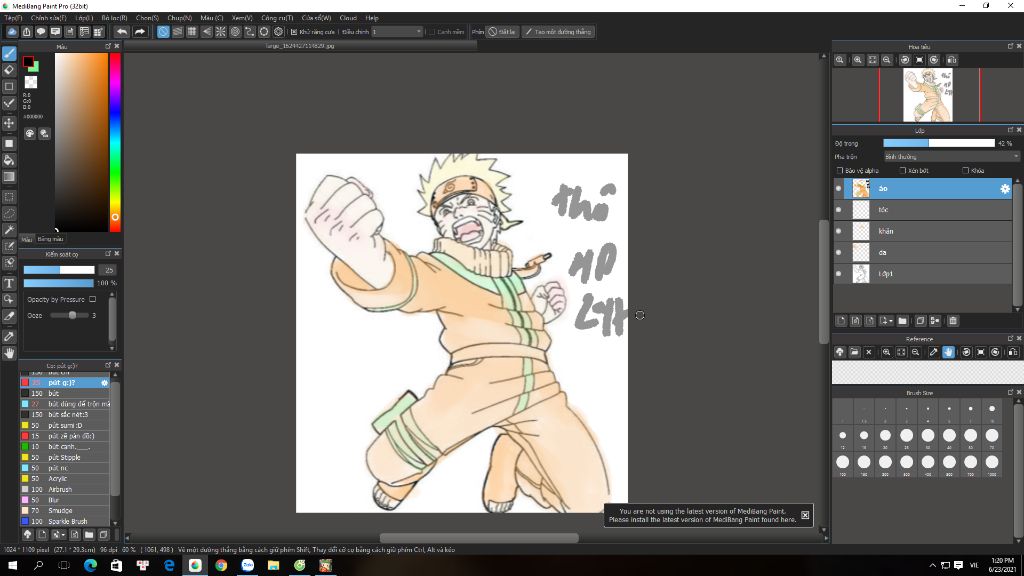Select the rectangular Select tool
Viewport: 1024px width, 576px height.
[9, 197]
